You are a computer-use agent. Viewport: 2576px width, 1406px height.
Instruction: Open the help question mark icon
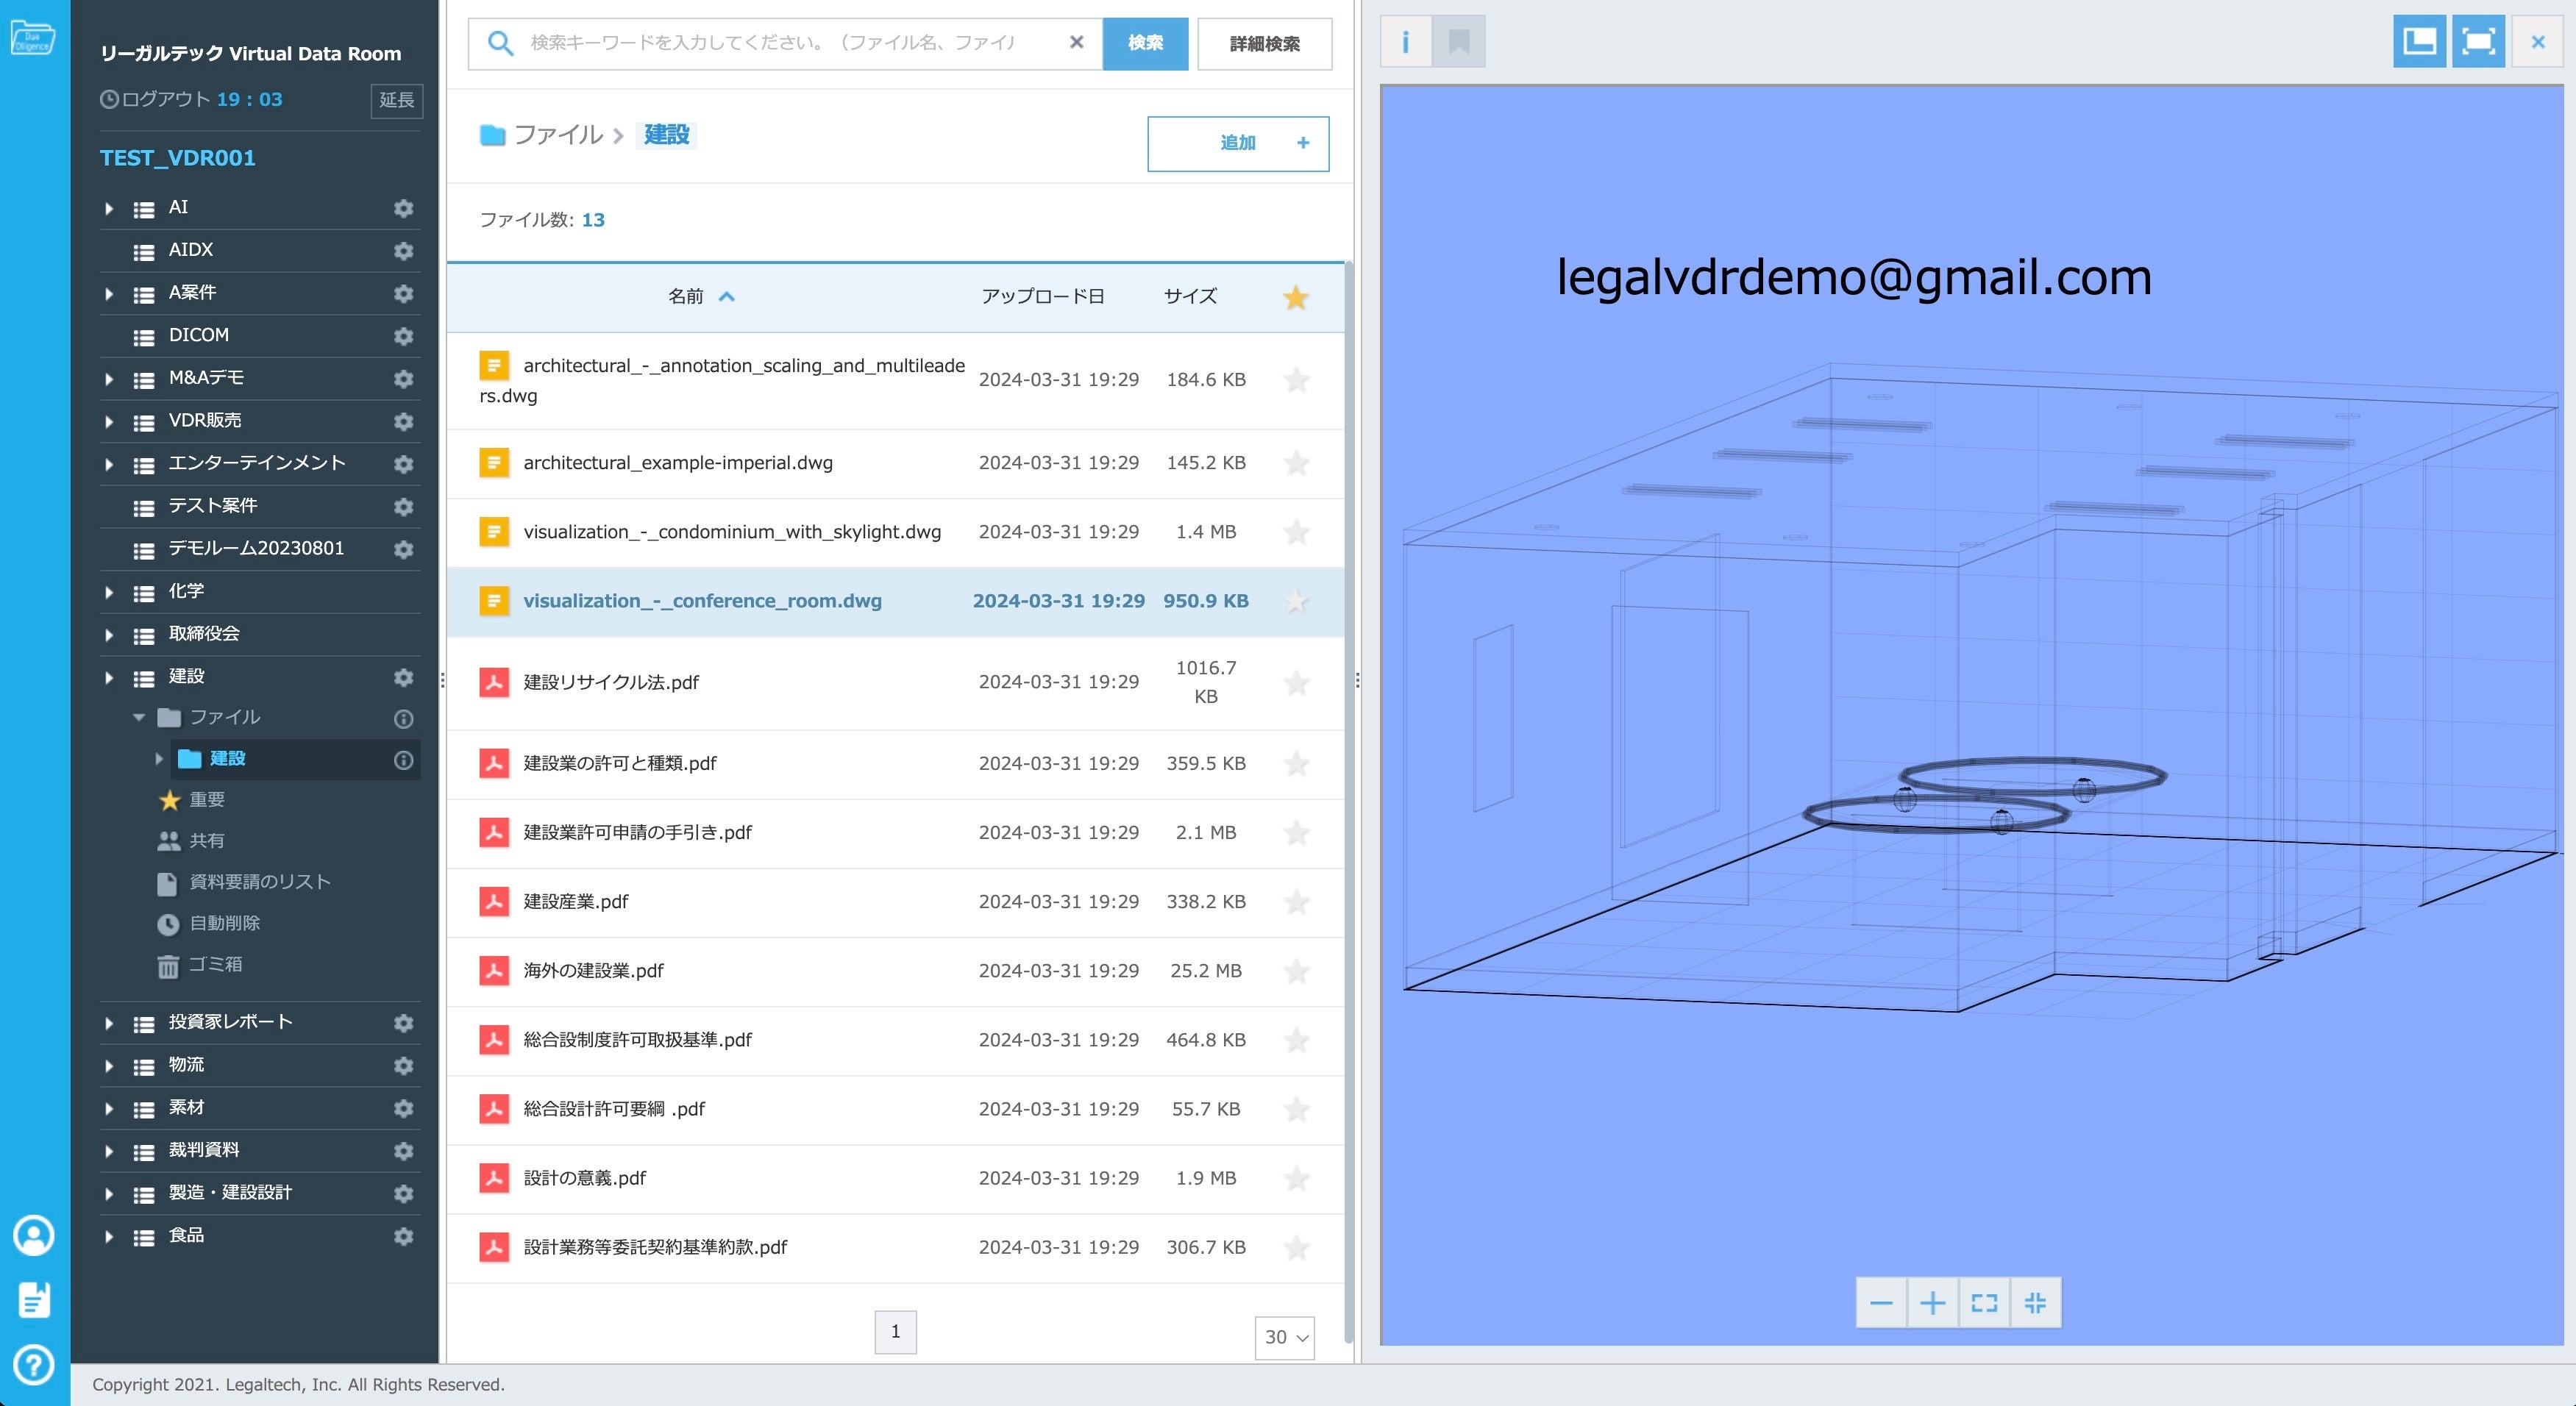tap(34, 1365)
